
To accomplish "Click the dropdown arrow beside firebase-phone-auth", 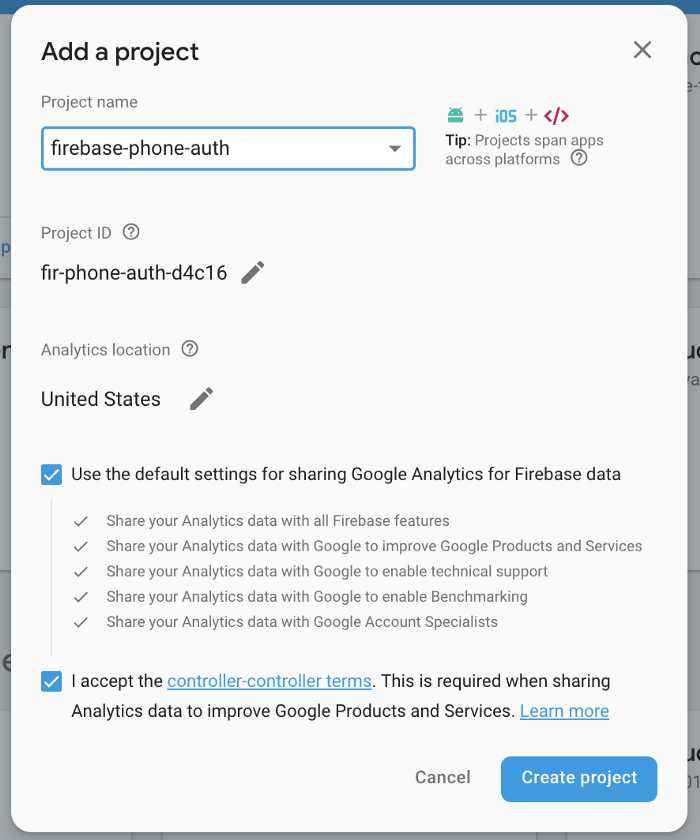I will tap(397, 147).
